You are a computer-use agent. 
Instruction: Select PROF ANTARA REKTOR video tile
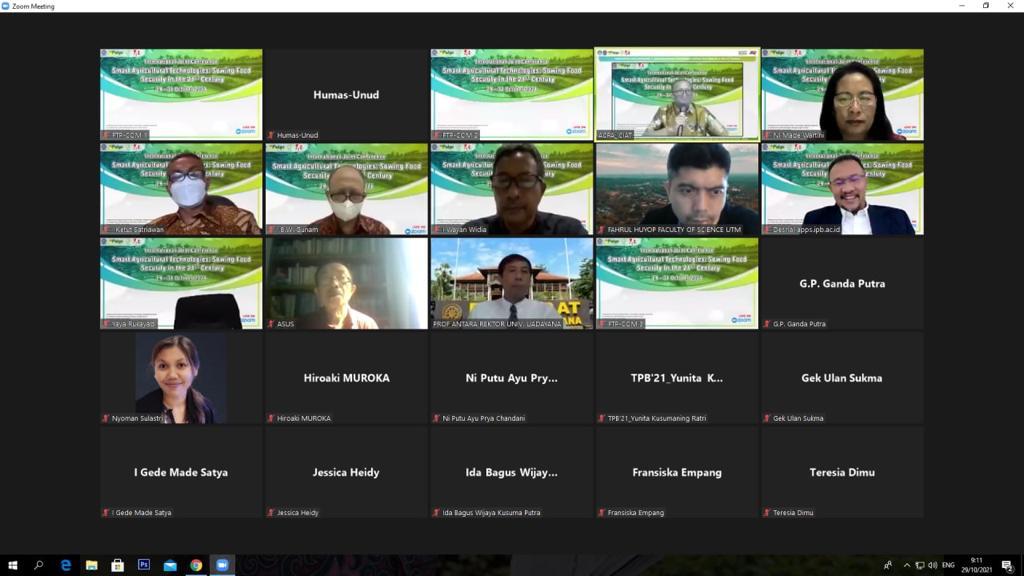512,283
